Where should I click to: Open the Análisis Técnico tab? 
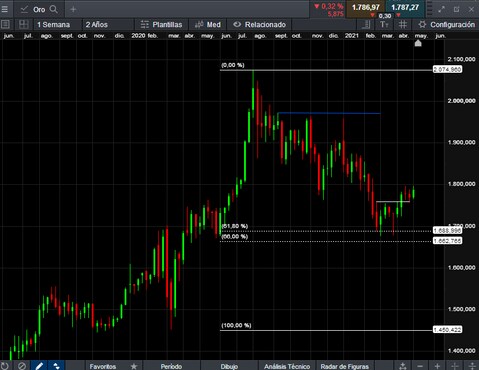coord(287,366)
